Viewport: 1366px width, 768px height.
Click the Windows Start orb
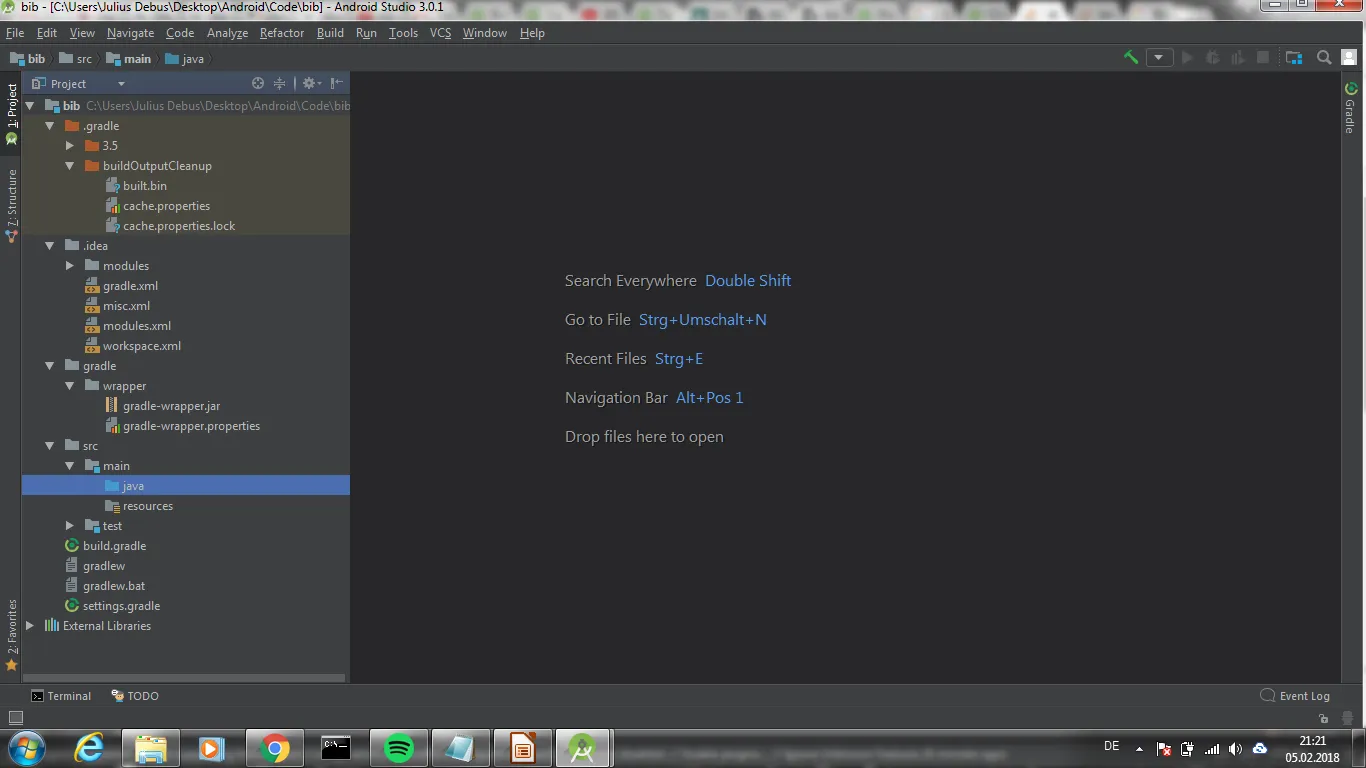tap(25, 748)
